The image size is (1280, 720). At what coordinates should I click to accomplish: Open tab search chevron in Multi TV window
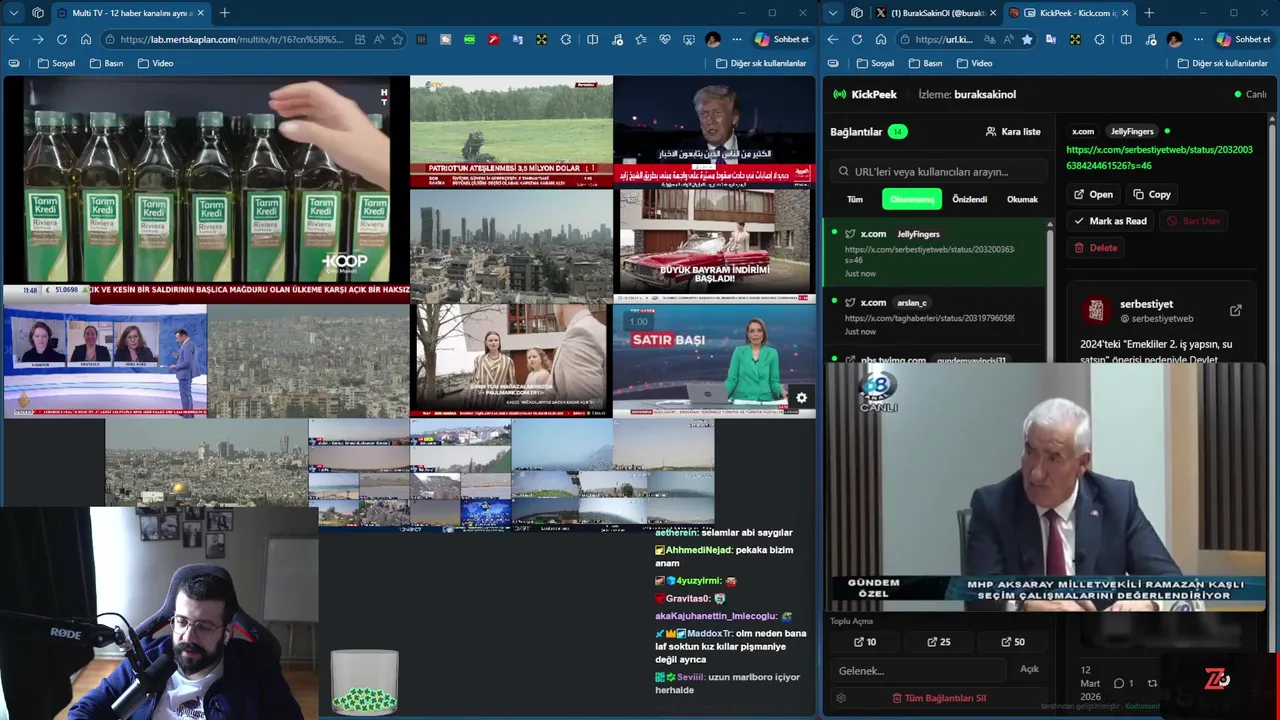point(13,13)
